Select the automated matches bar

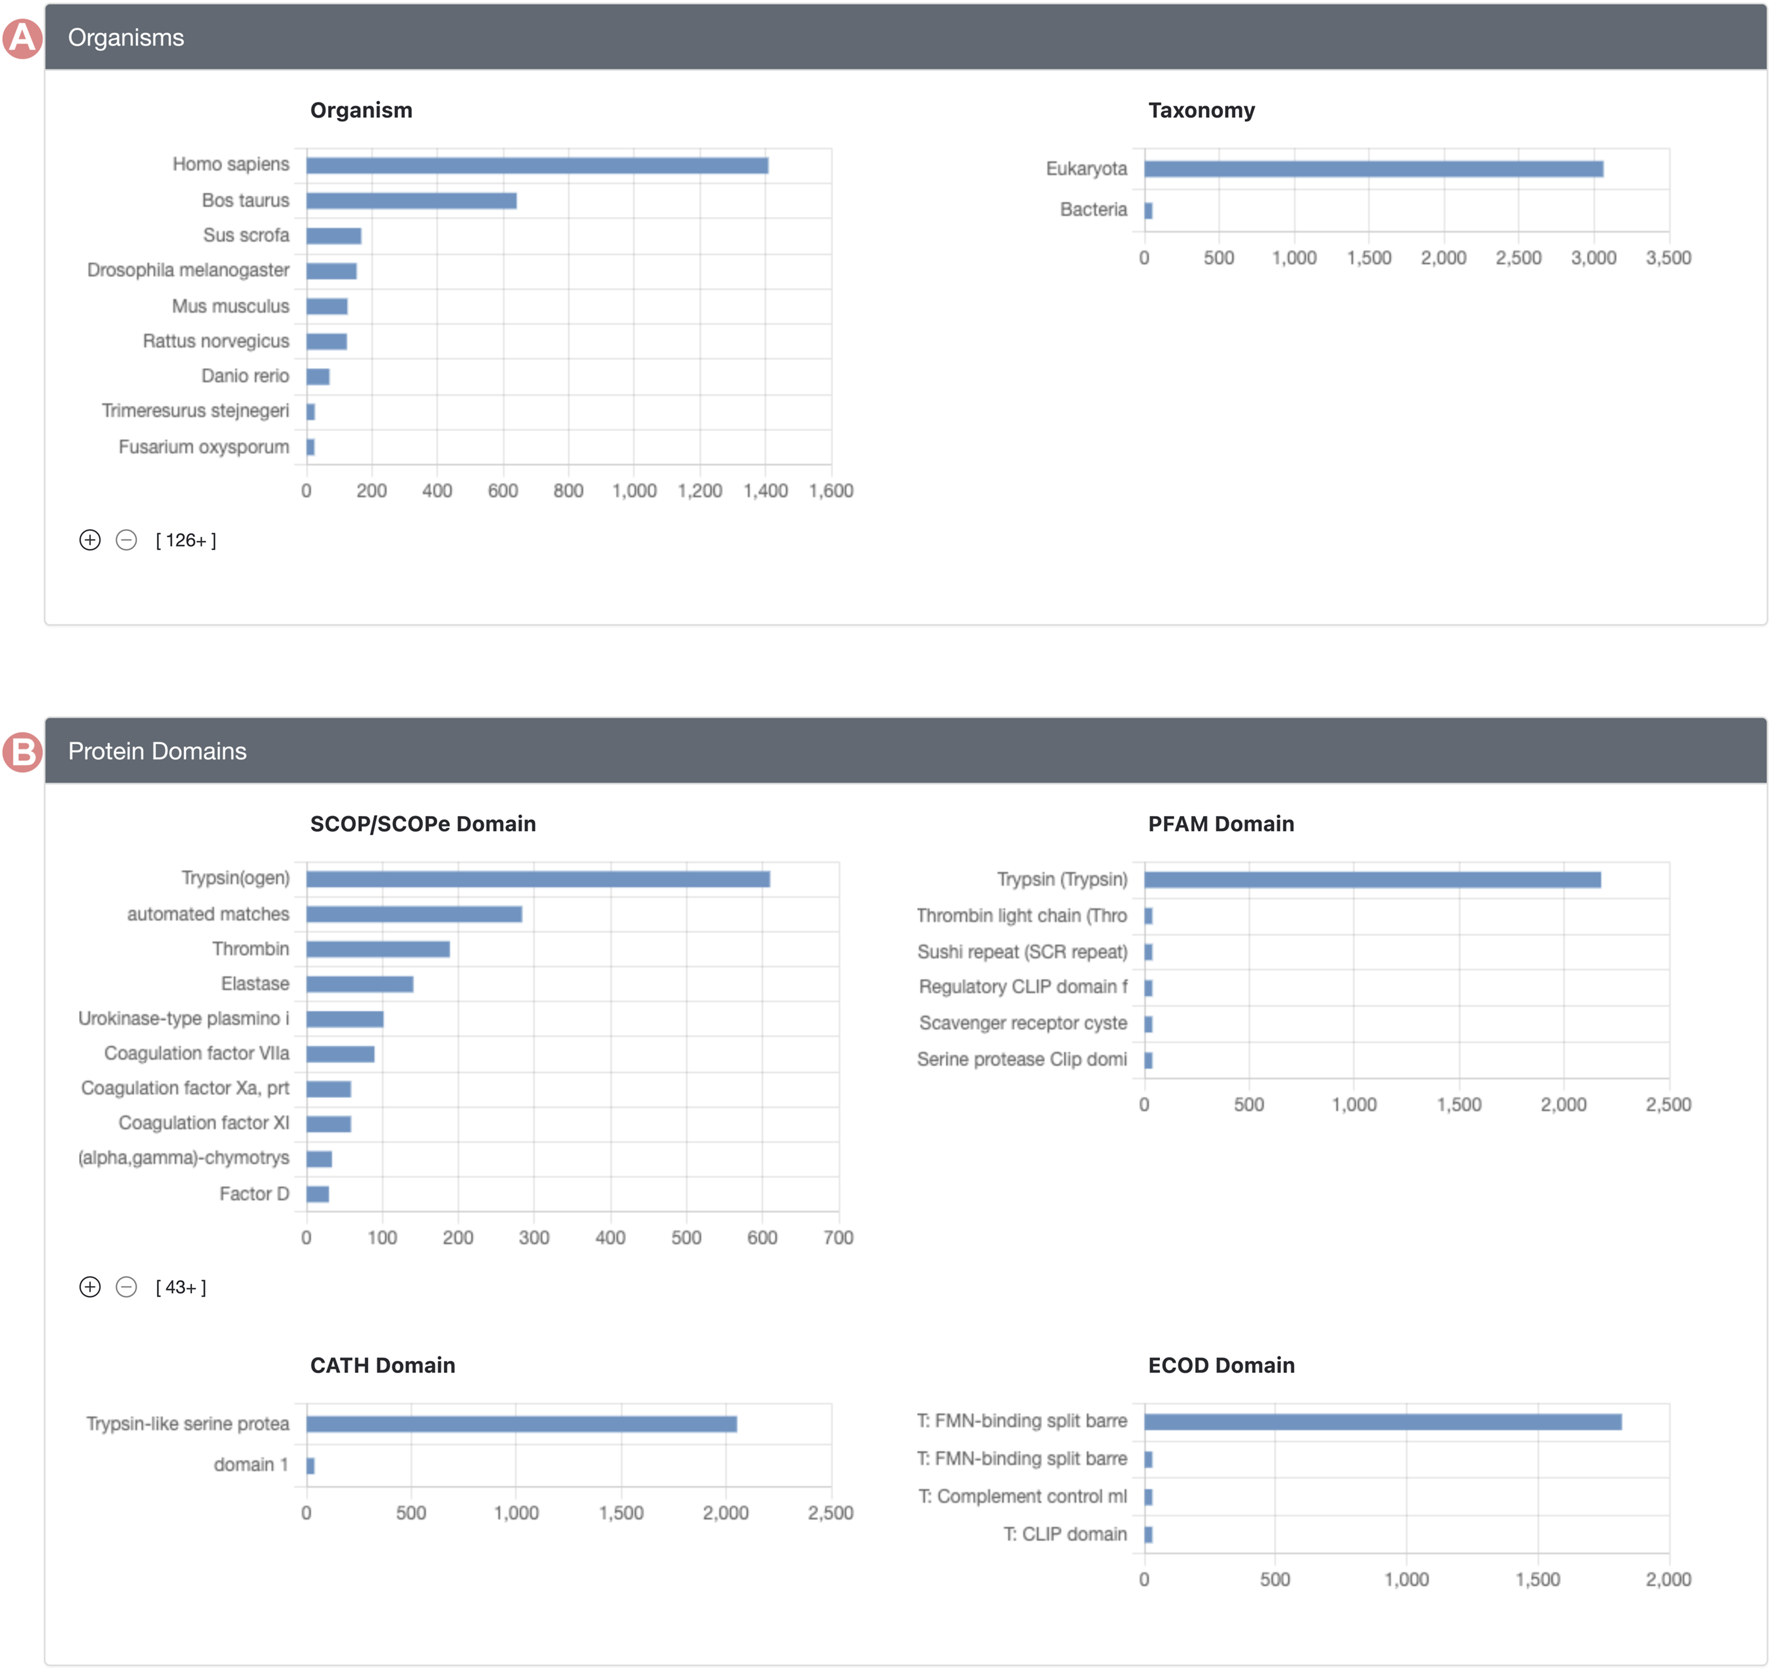click(x=414, y=914)
